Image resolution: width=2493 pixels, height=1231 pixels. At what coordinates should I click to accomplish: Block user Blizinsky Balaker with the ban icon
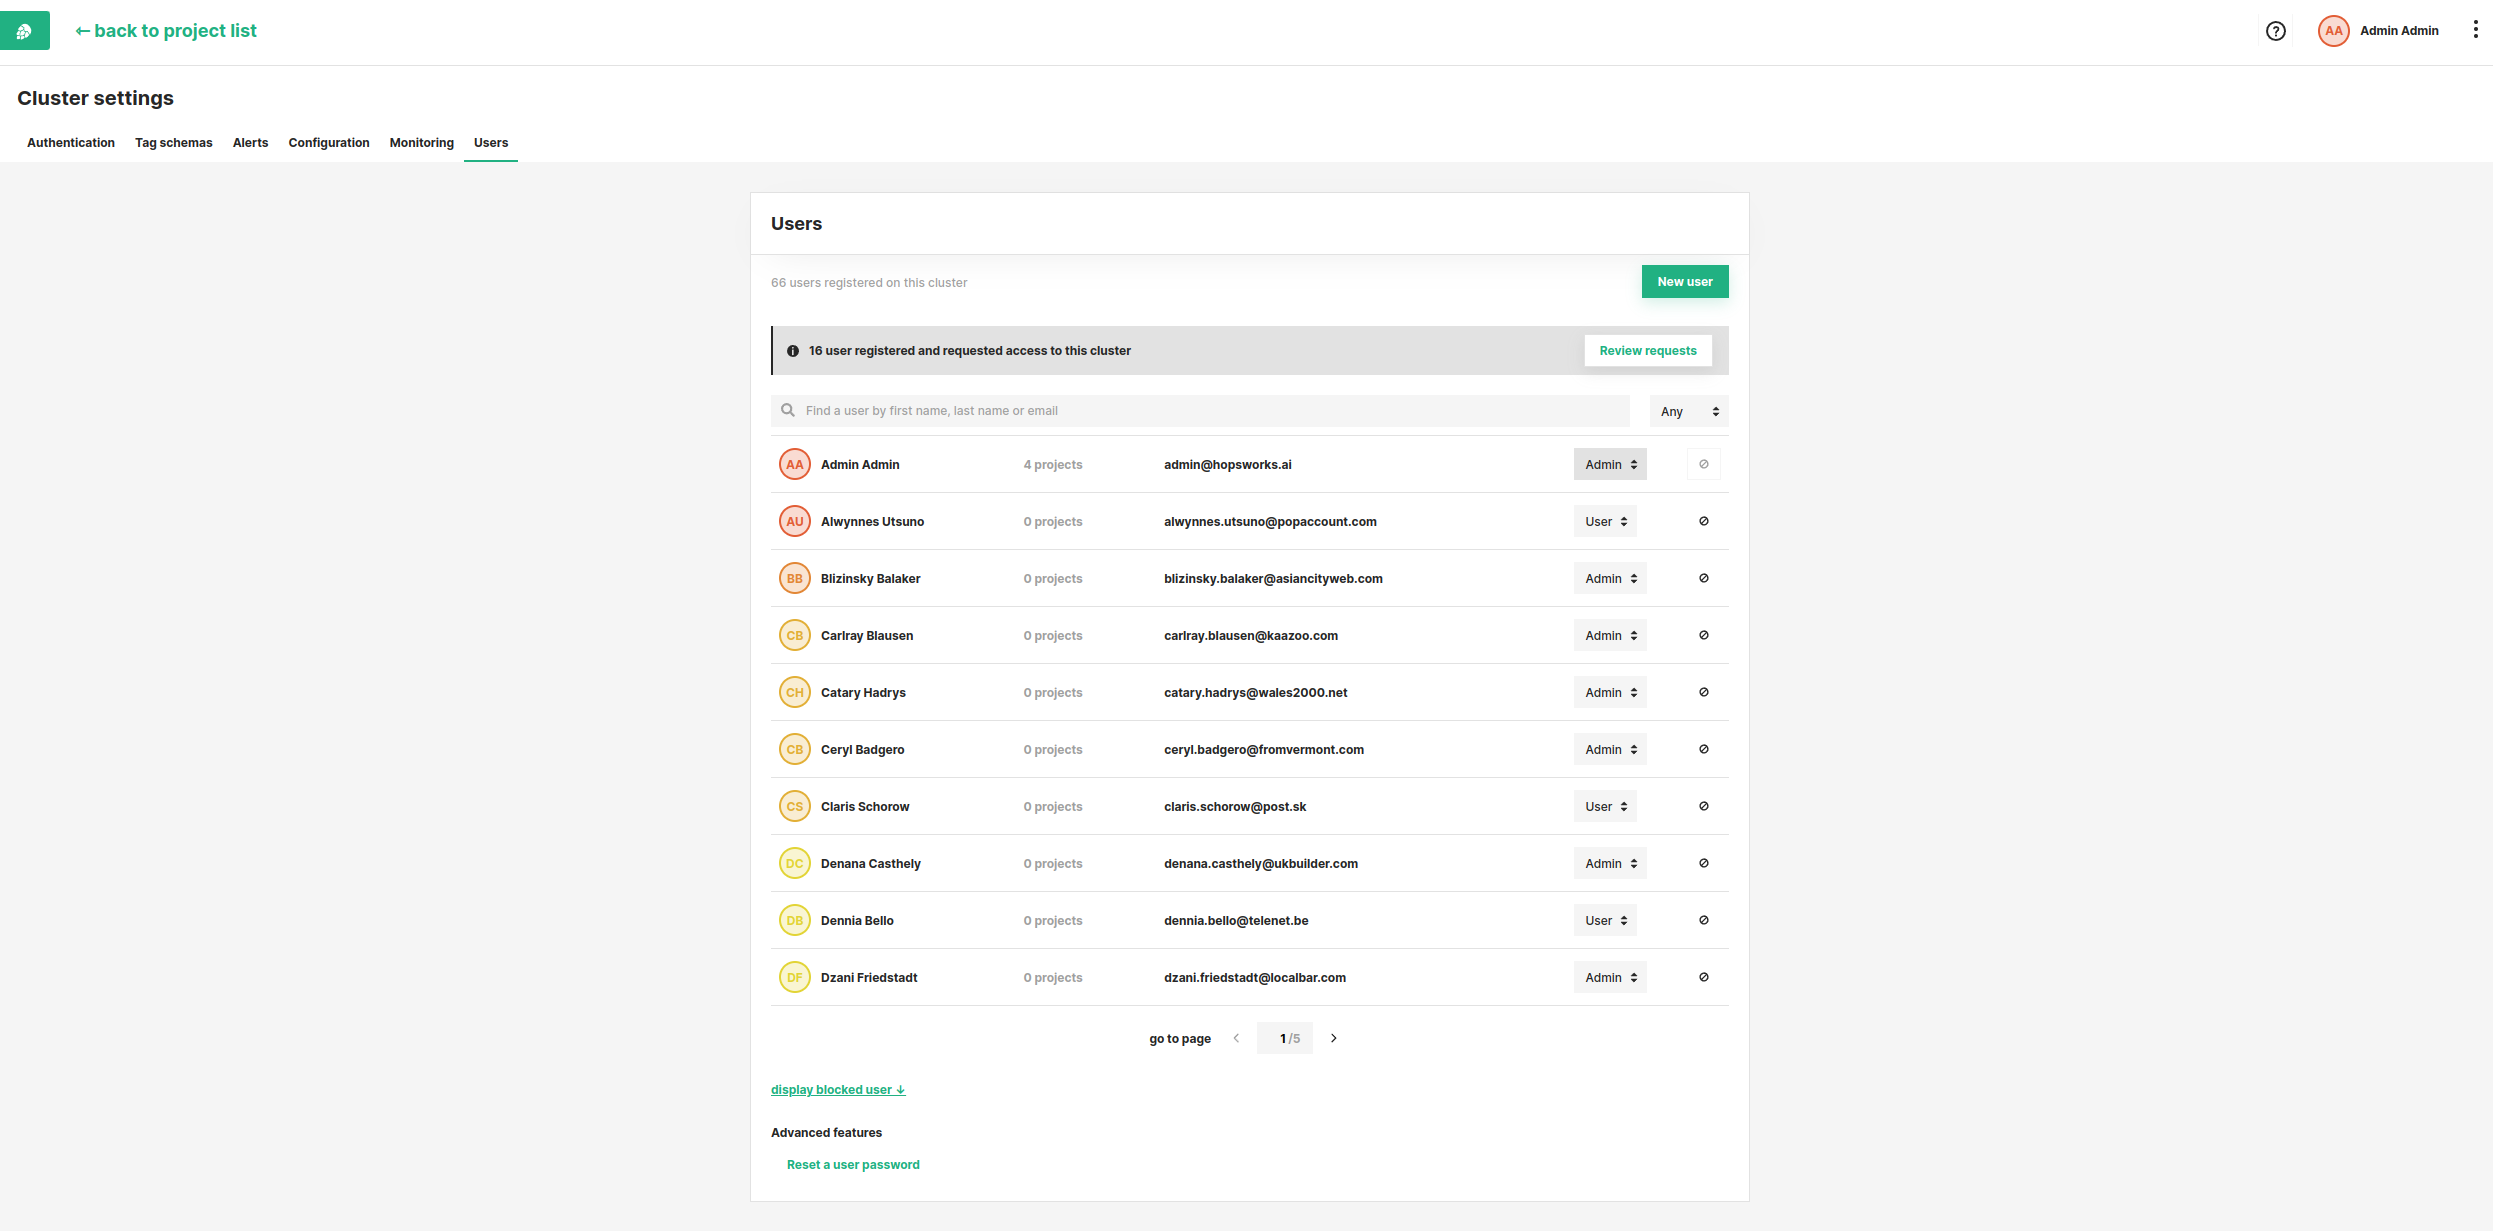[1703, 578]
